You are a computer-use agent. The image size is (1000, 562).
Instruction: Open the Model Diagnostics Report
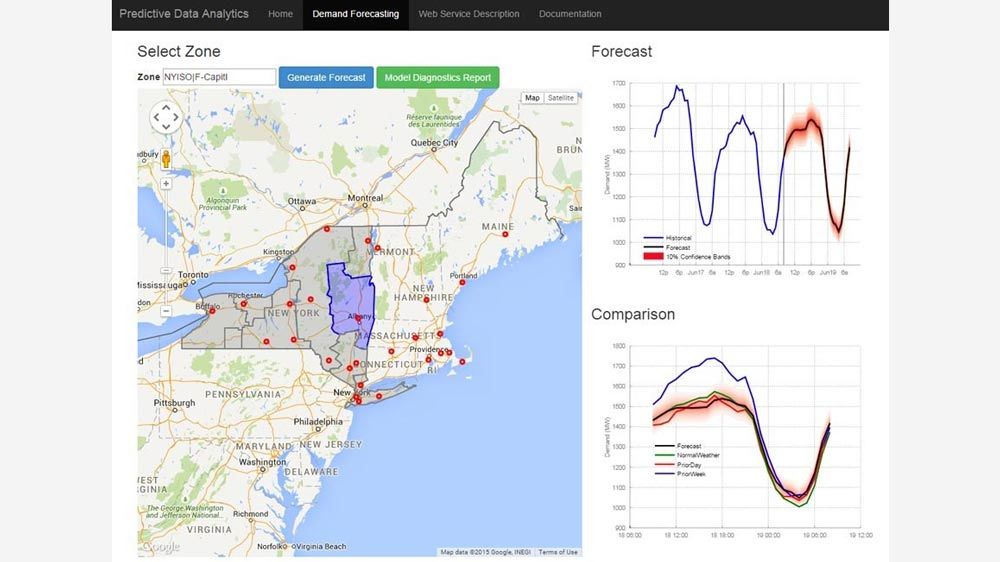coord(437,77)
